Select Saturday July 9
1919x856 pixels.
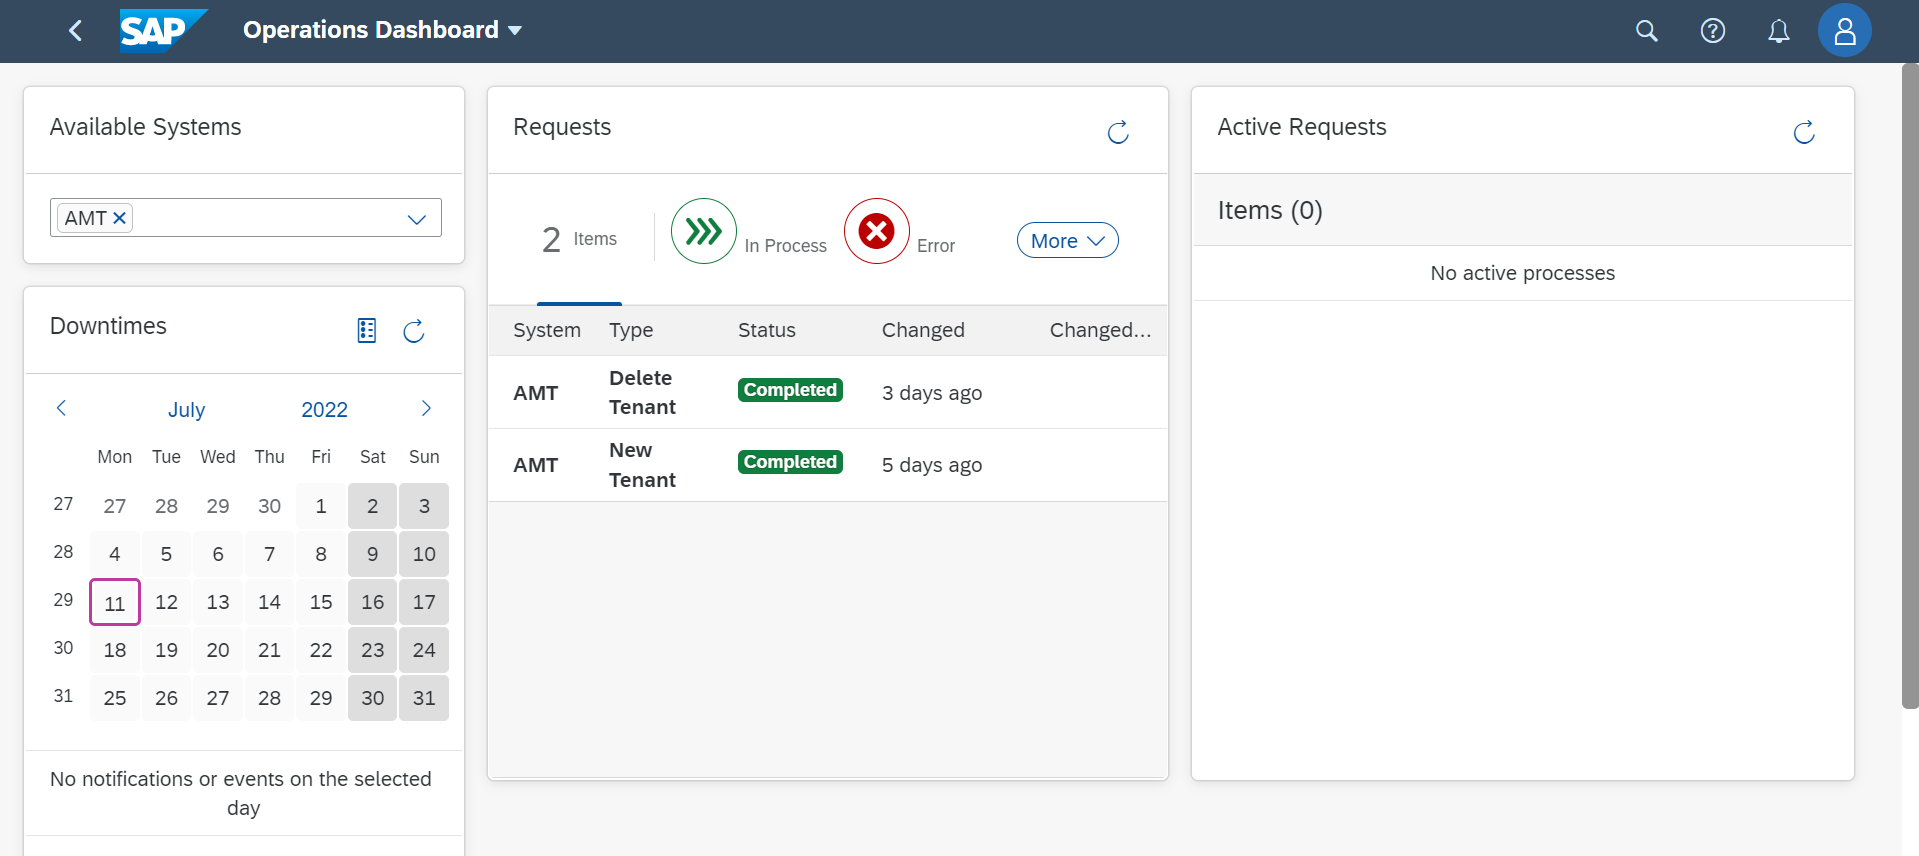372,554
